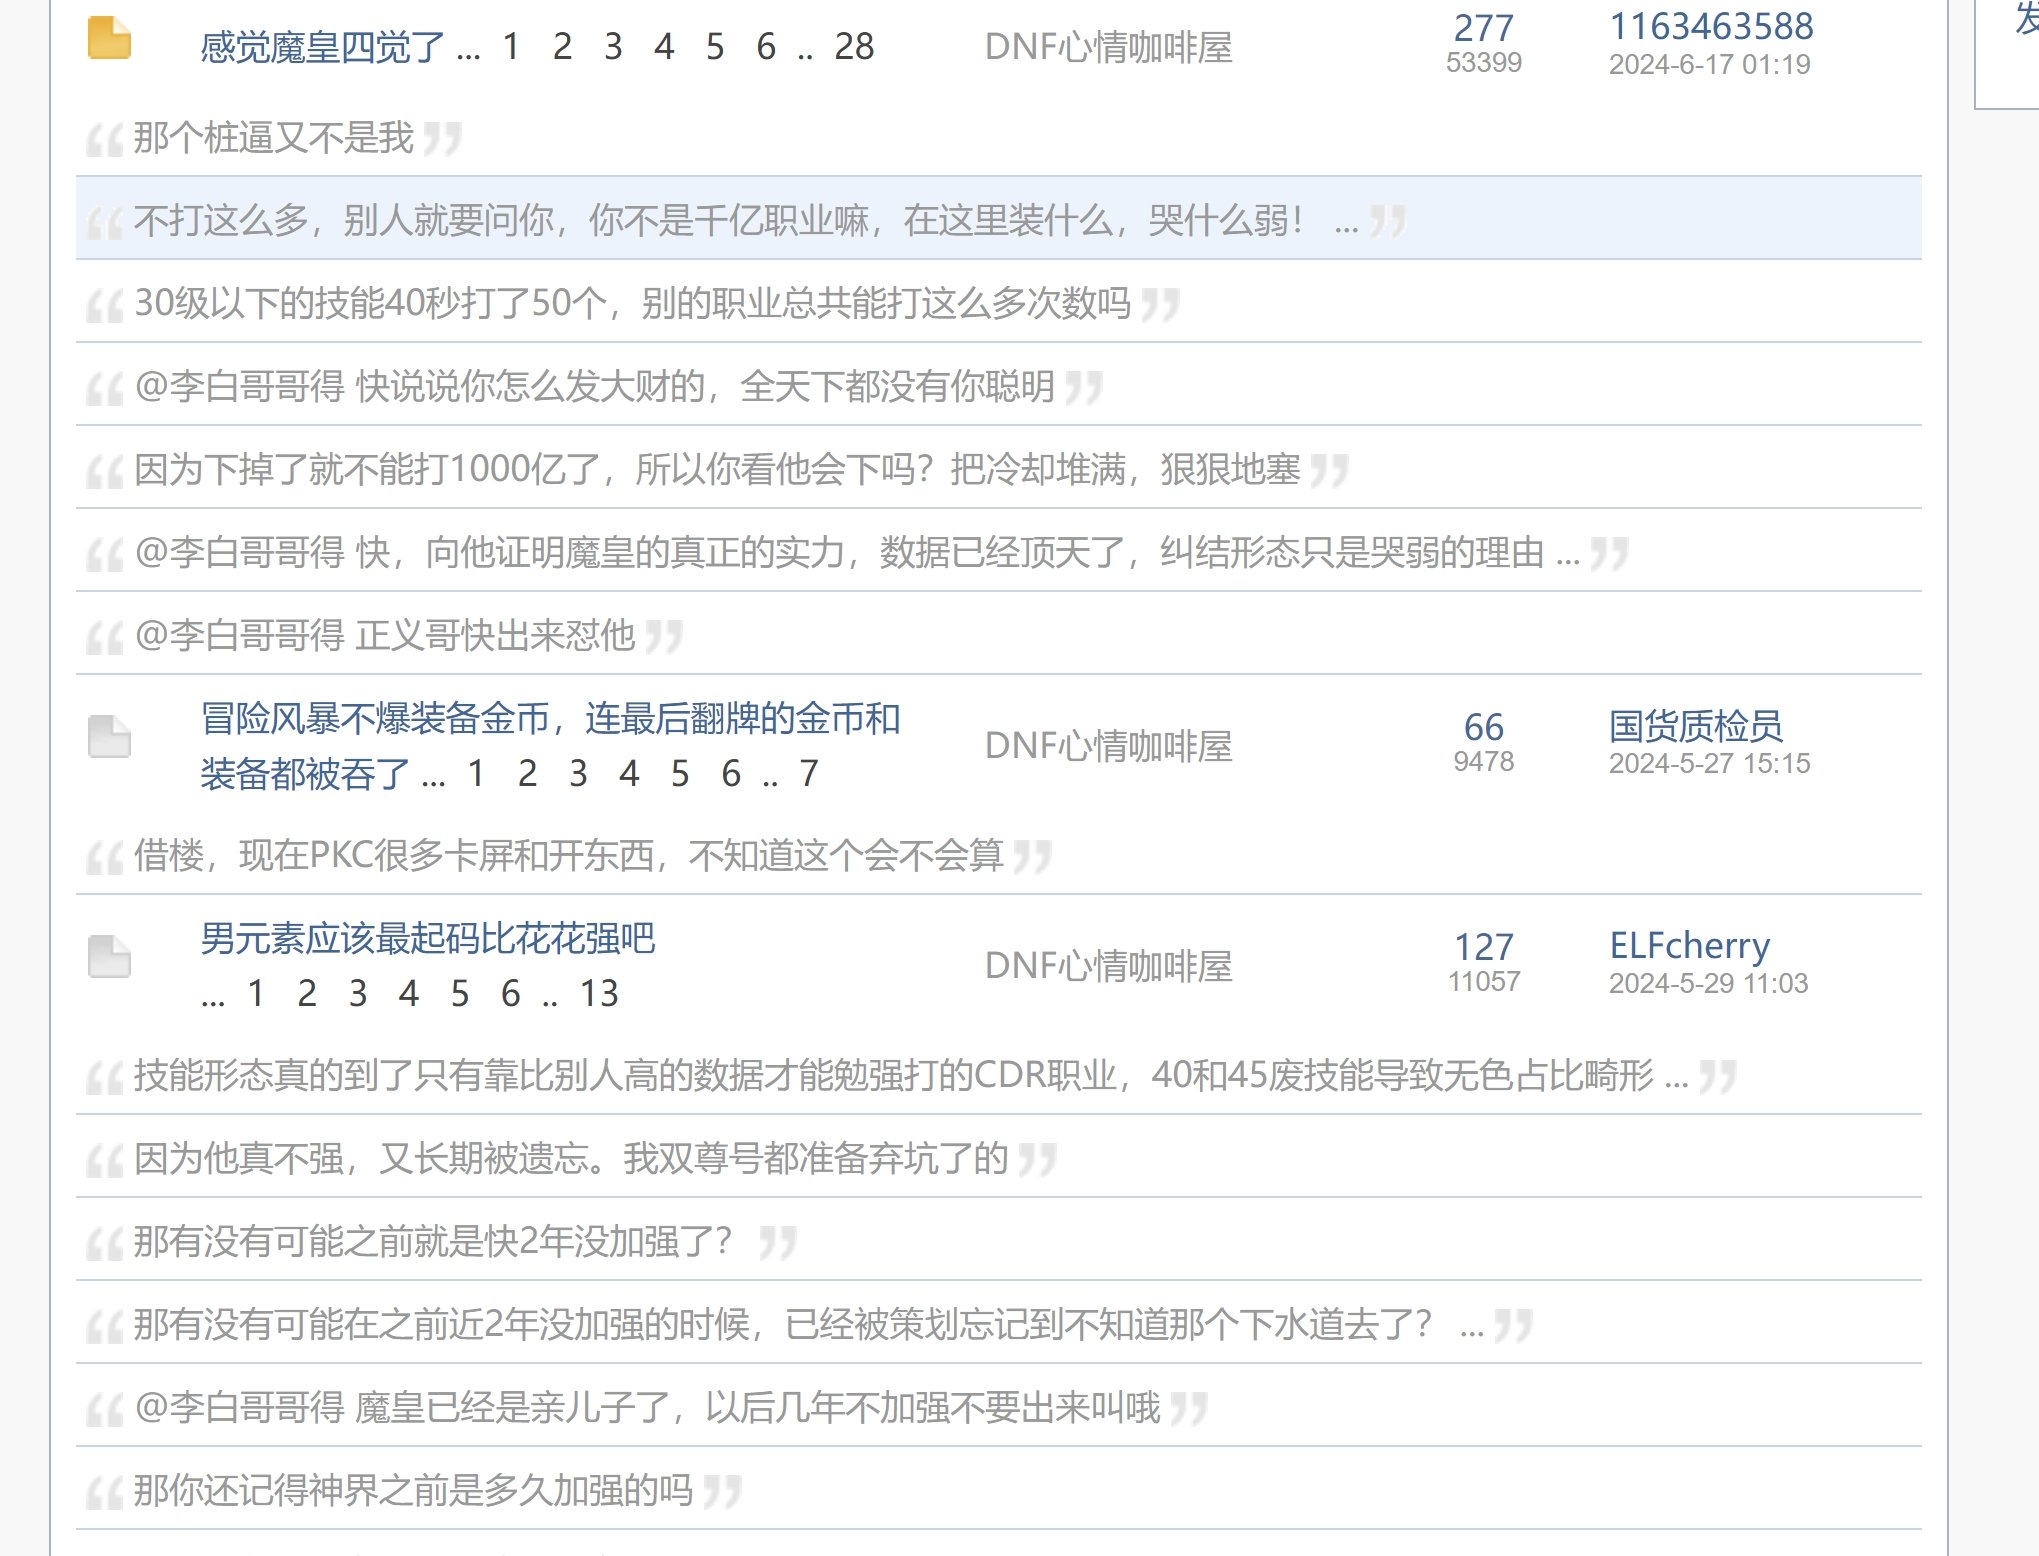Go to page 2 of 男元素 thread
This screenshot has width=2039, height=1556.
(x=307, y=993)
